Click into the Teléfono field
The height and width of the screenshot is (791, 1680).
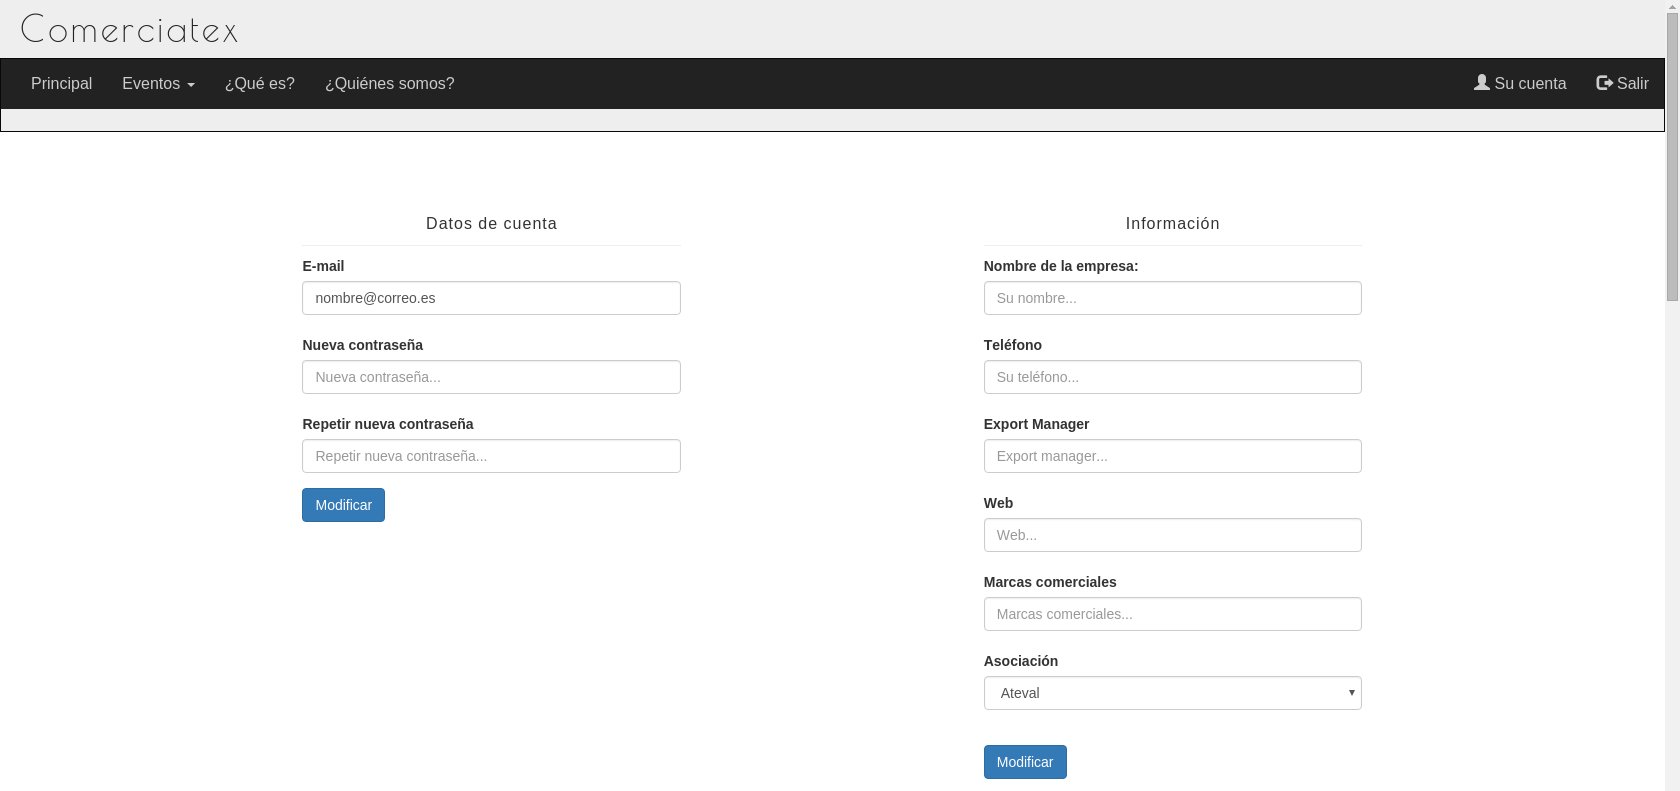coord(1172,377)
